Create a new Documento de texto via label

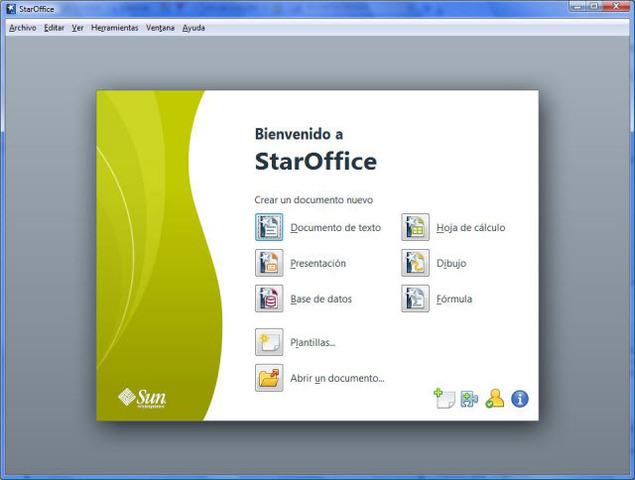[x=335, y=228]
